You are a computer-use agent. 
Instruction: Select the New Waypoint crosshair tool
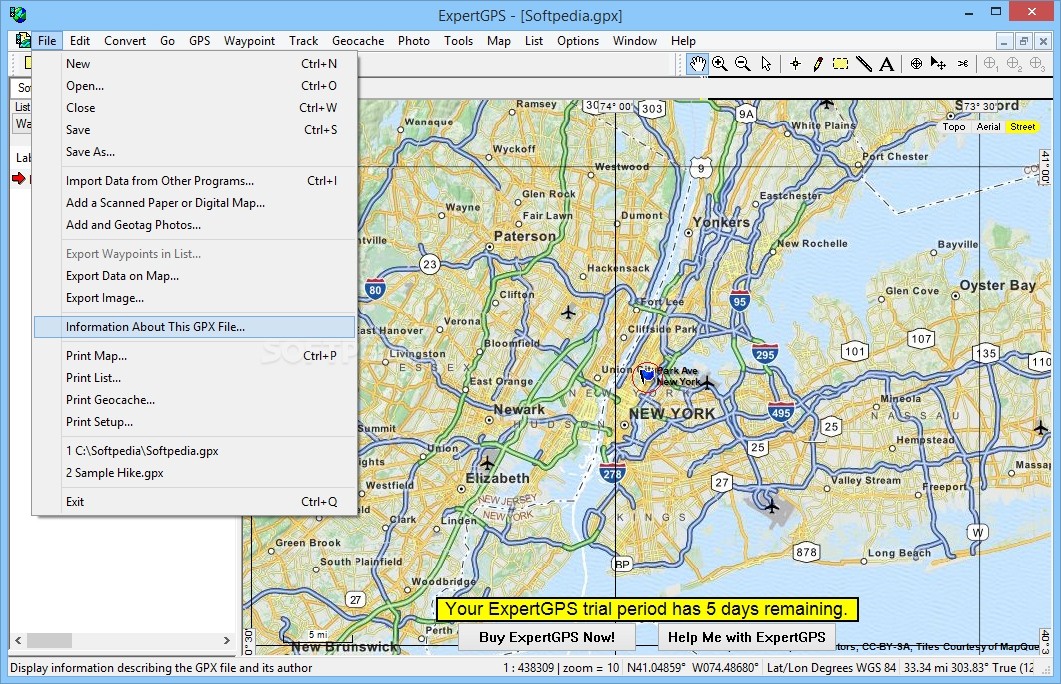point(796,64)
